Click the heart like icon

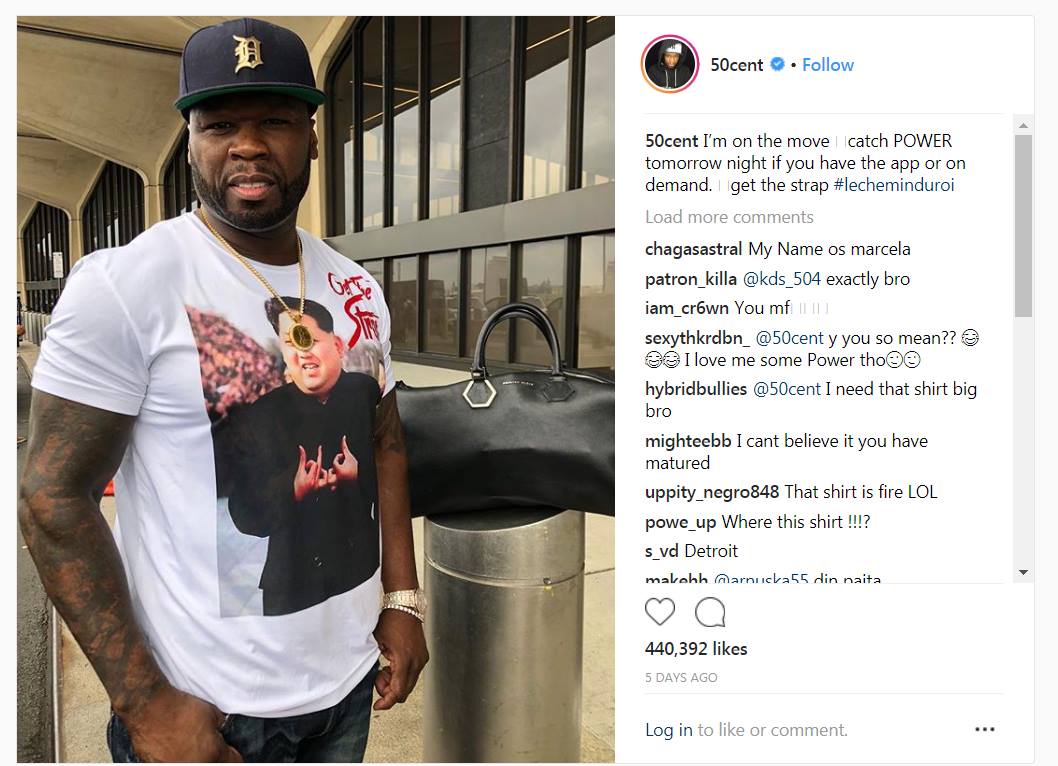(x=659, y=611)
